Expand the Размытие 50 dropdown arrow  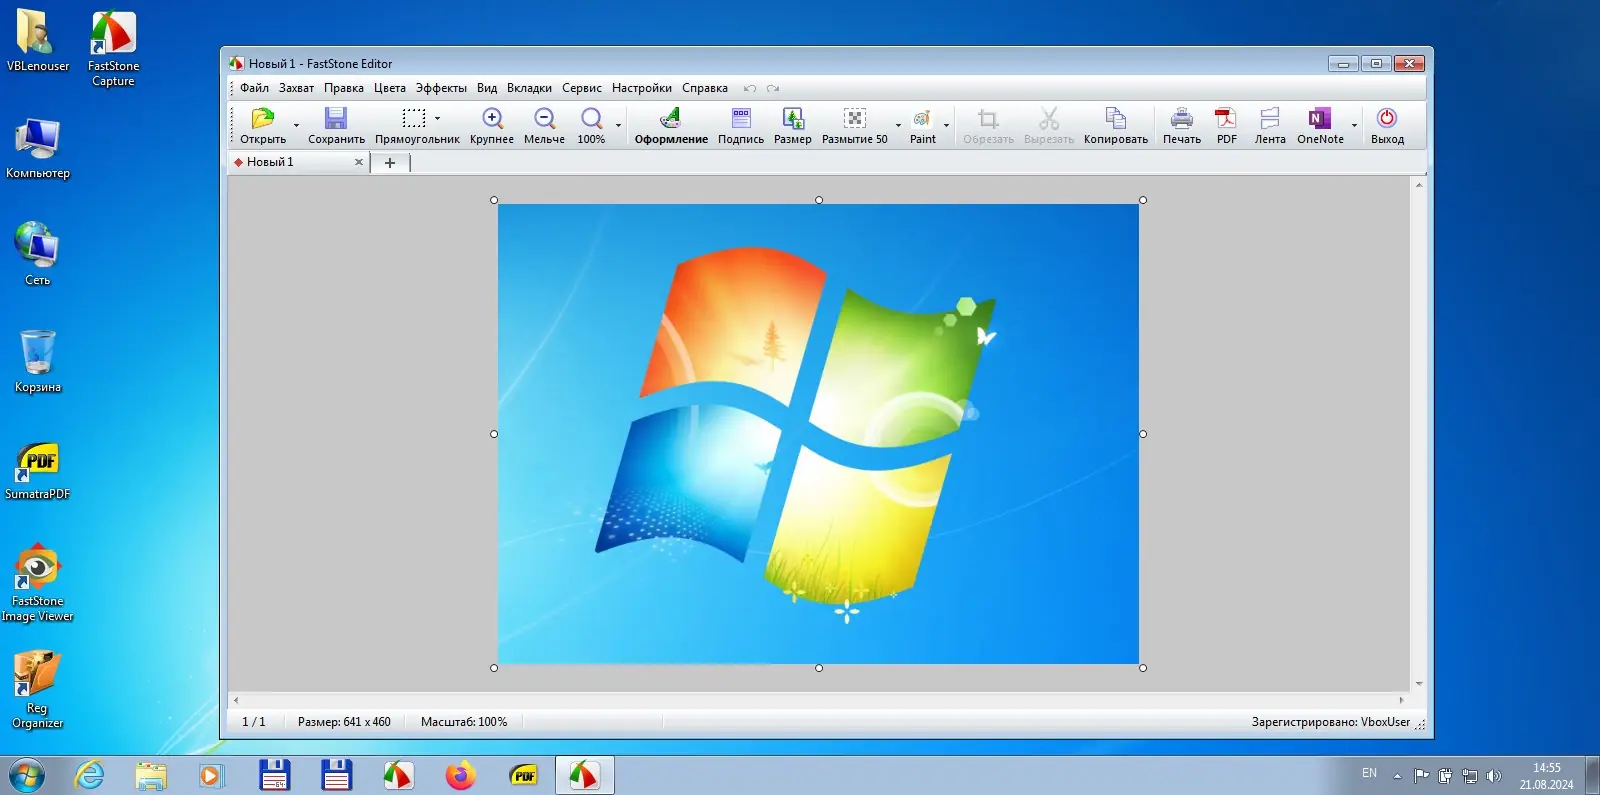[x=898, y=125]
